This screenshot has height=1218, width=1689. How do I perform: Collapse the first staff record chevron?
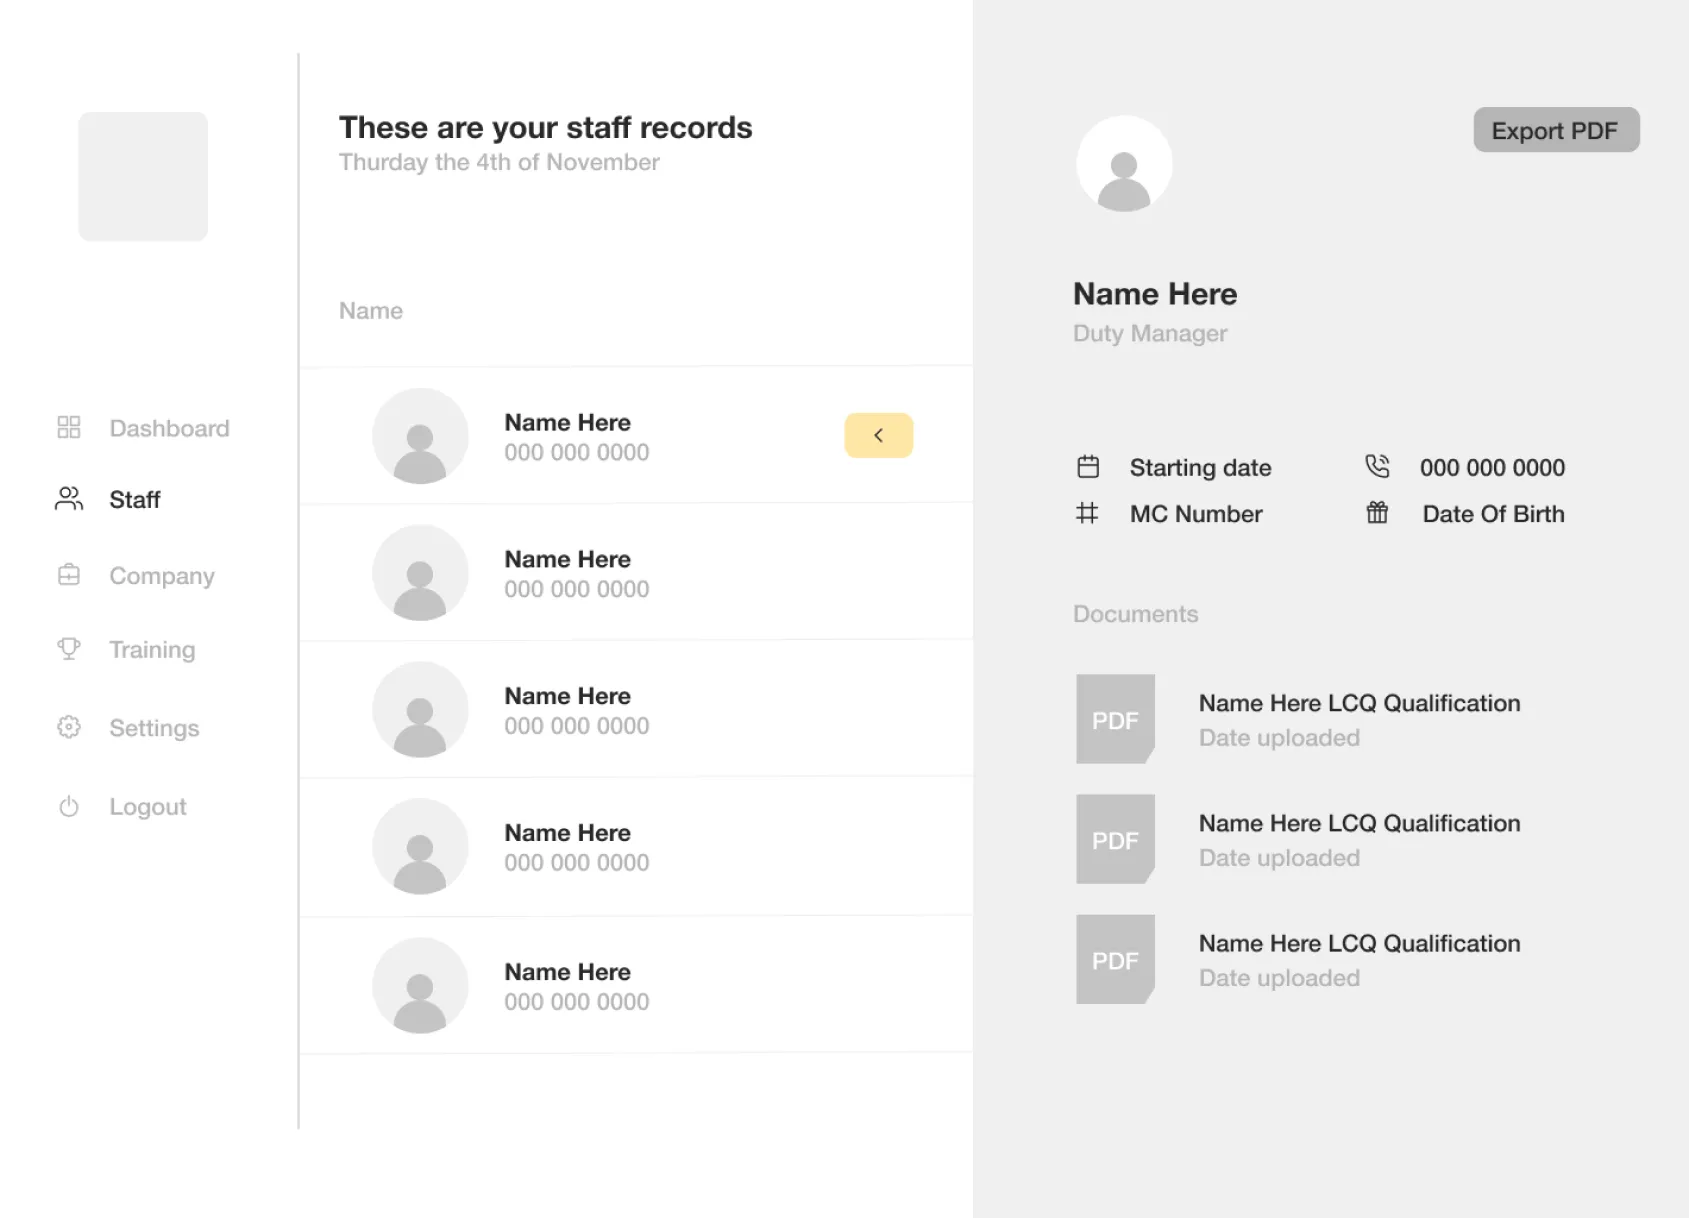pos(878,435)
